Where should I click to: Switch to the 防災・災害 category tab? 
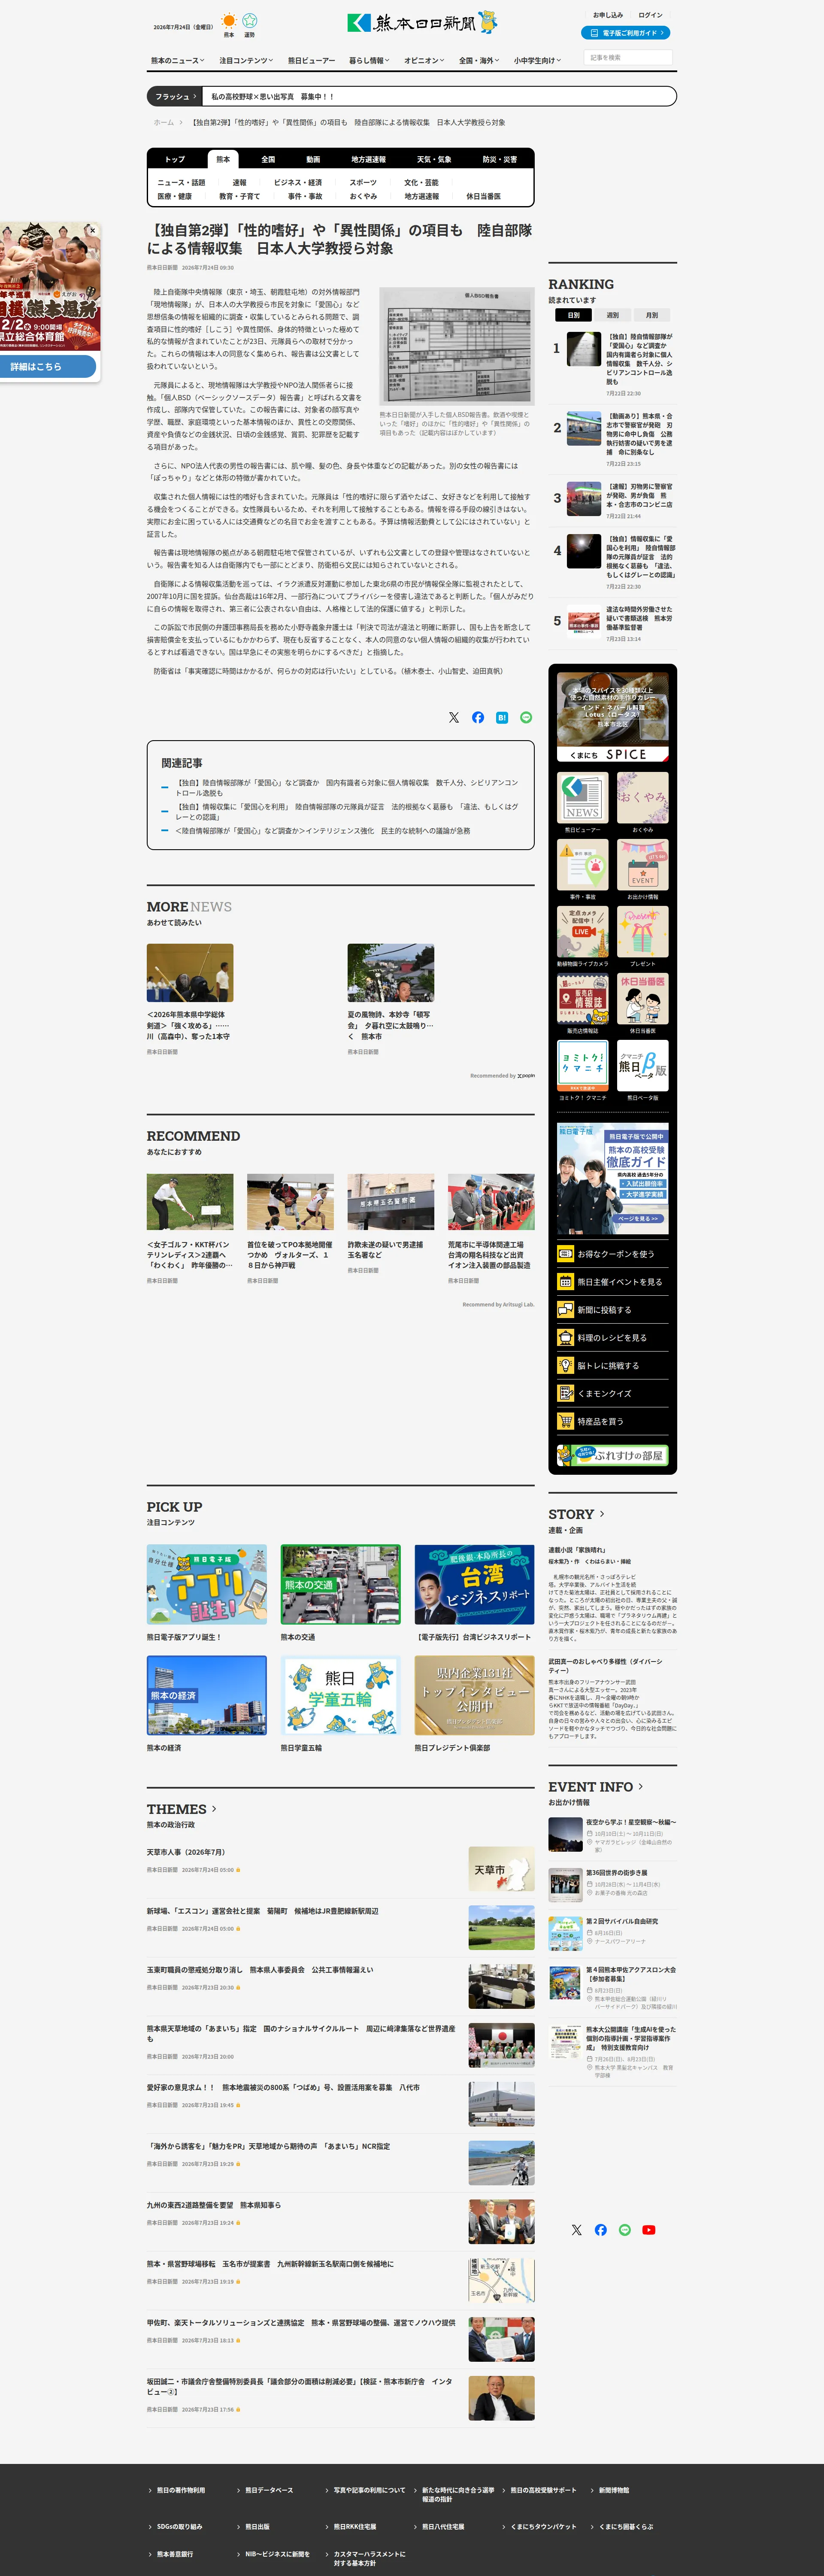coord(500,159)
